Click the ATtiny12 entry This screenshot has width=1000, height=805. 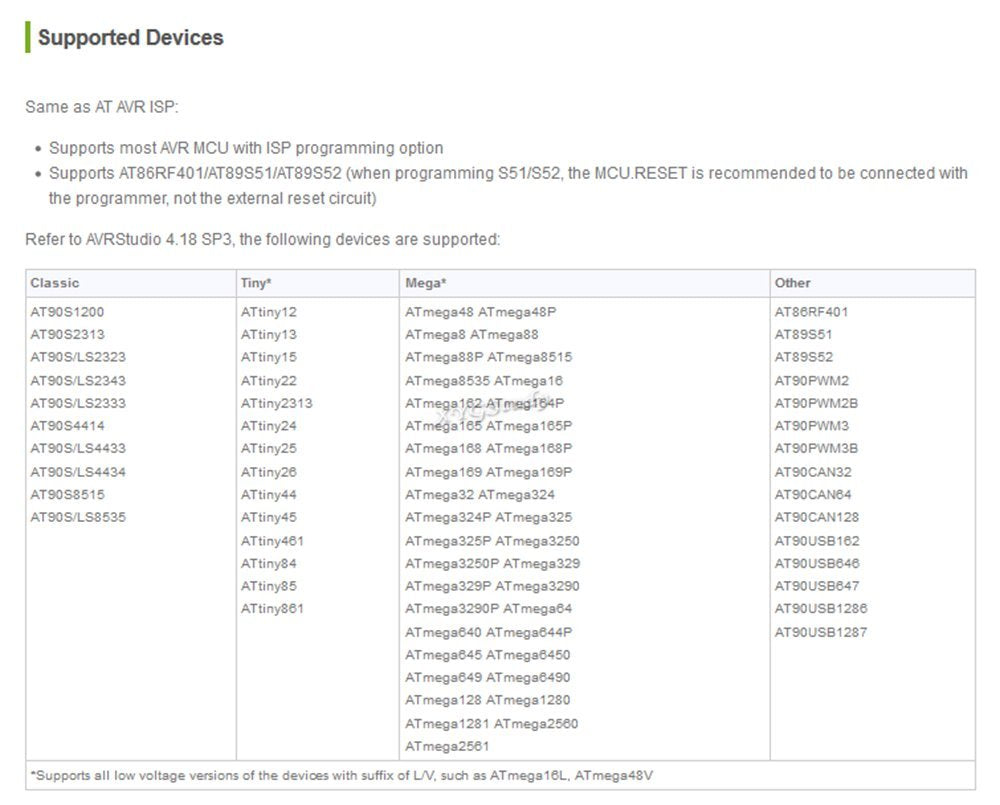(268, 312)
